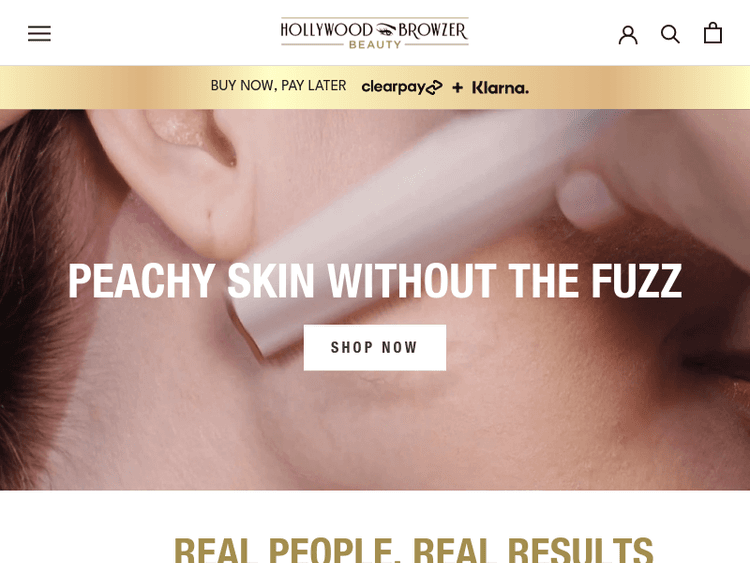Open the hamburger navigation menu

click(x=39, y=33)
